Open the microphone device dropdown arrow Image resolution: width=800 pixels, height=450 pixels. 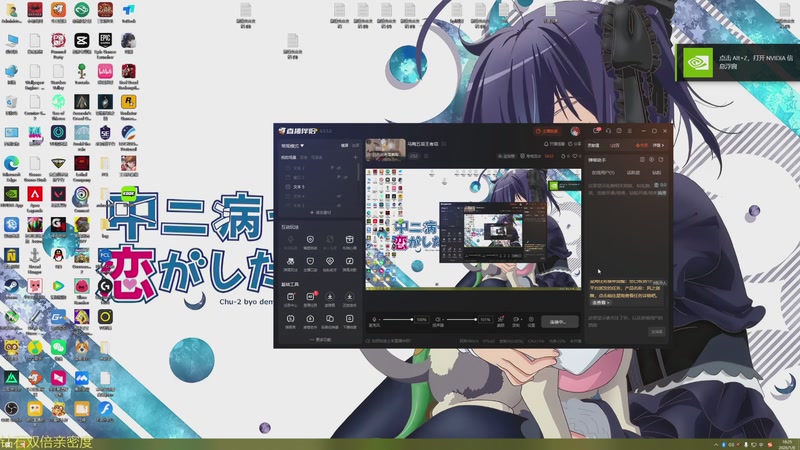coord(379,319)
